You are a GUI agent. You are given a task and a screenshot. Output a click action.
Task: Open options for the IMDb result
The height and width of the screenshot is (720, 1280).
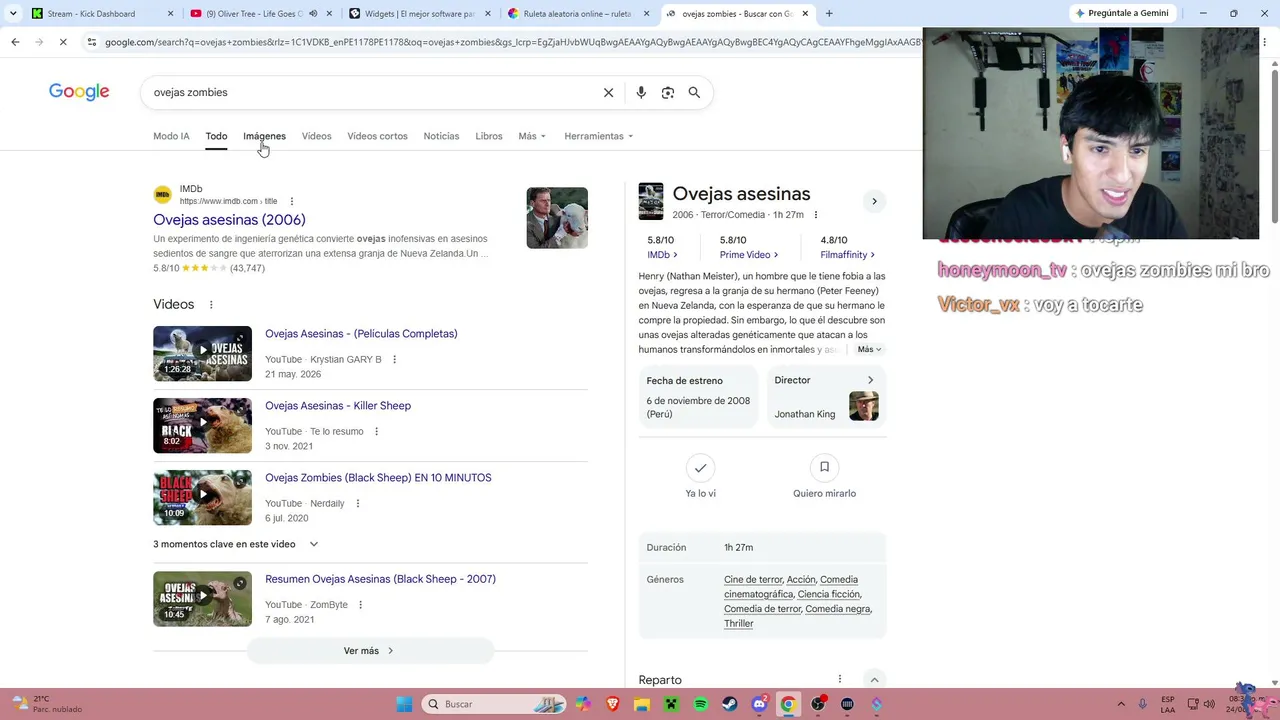pyautogui.click(x=292, y=201)
